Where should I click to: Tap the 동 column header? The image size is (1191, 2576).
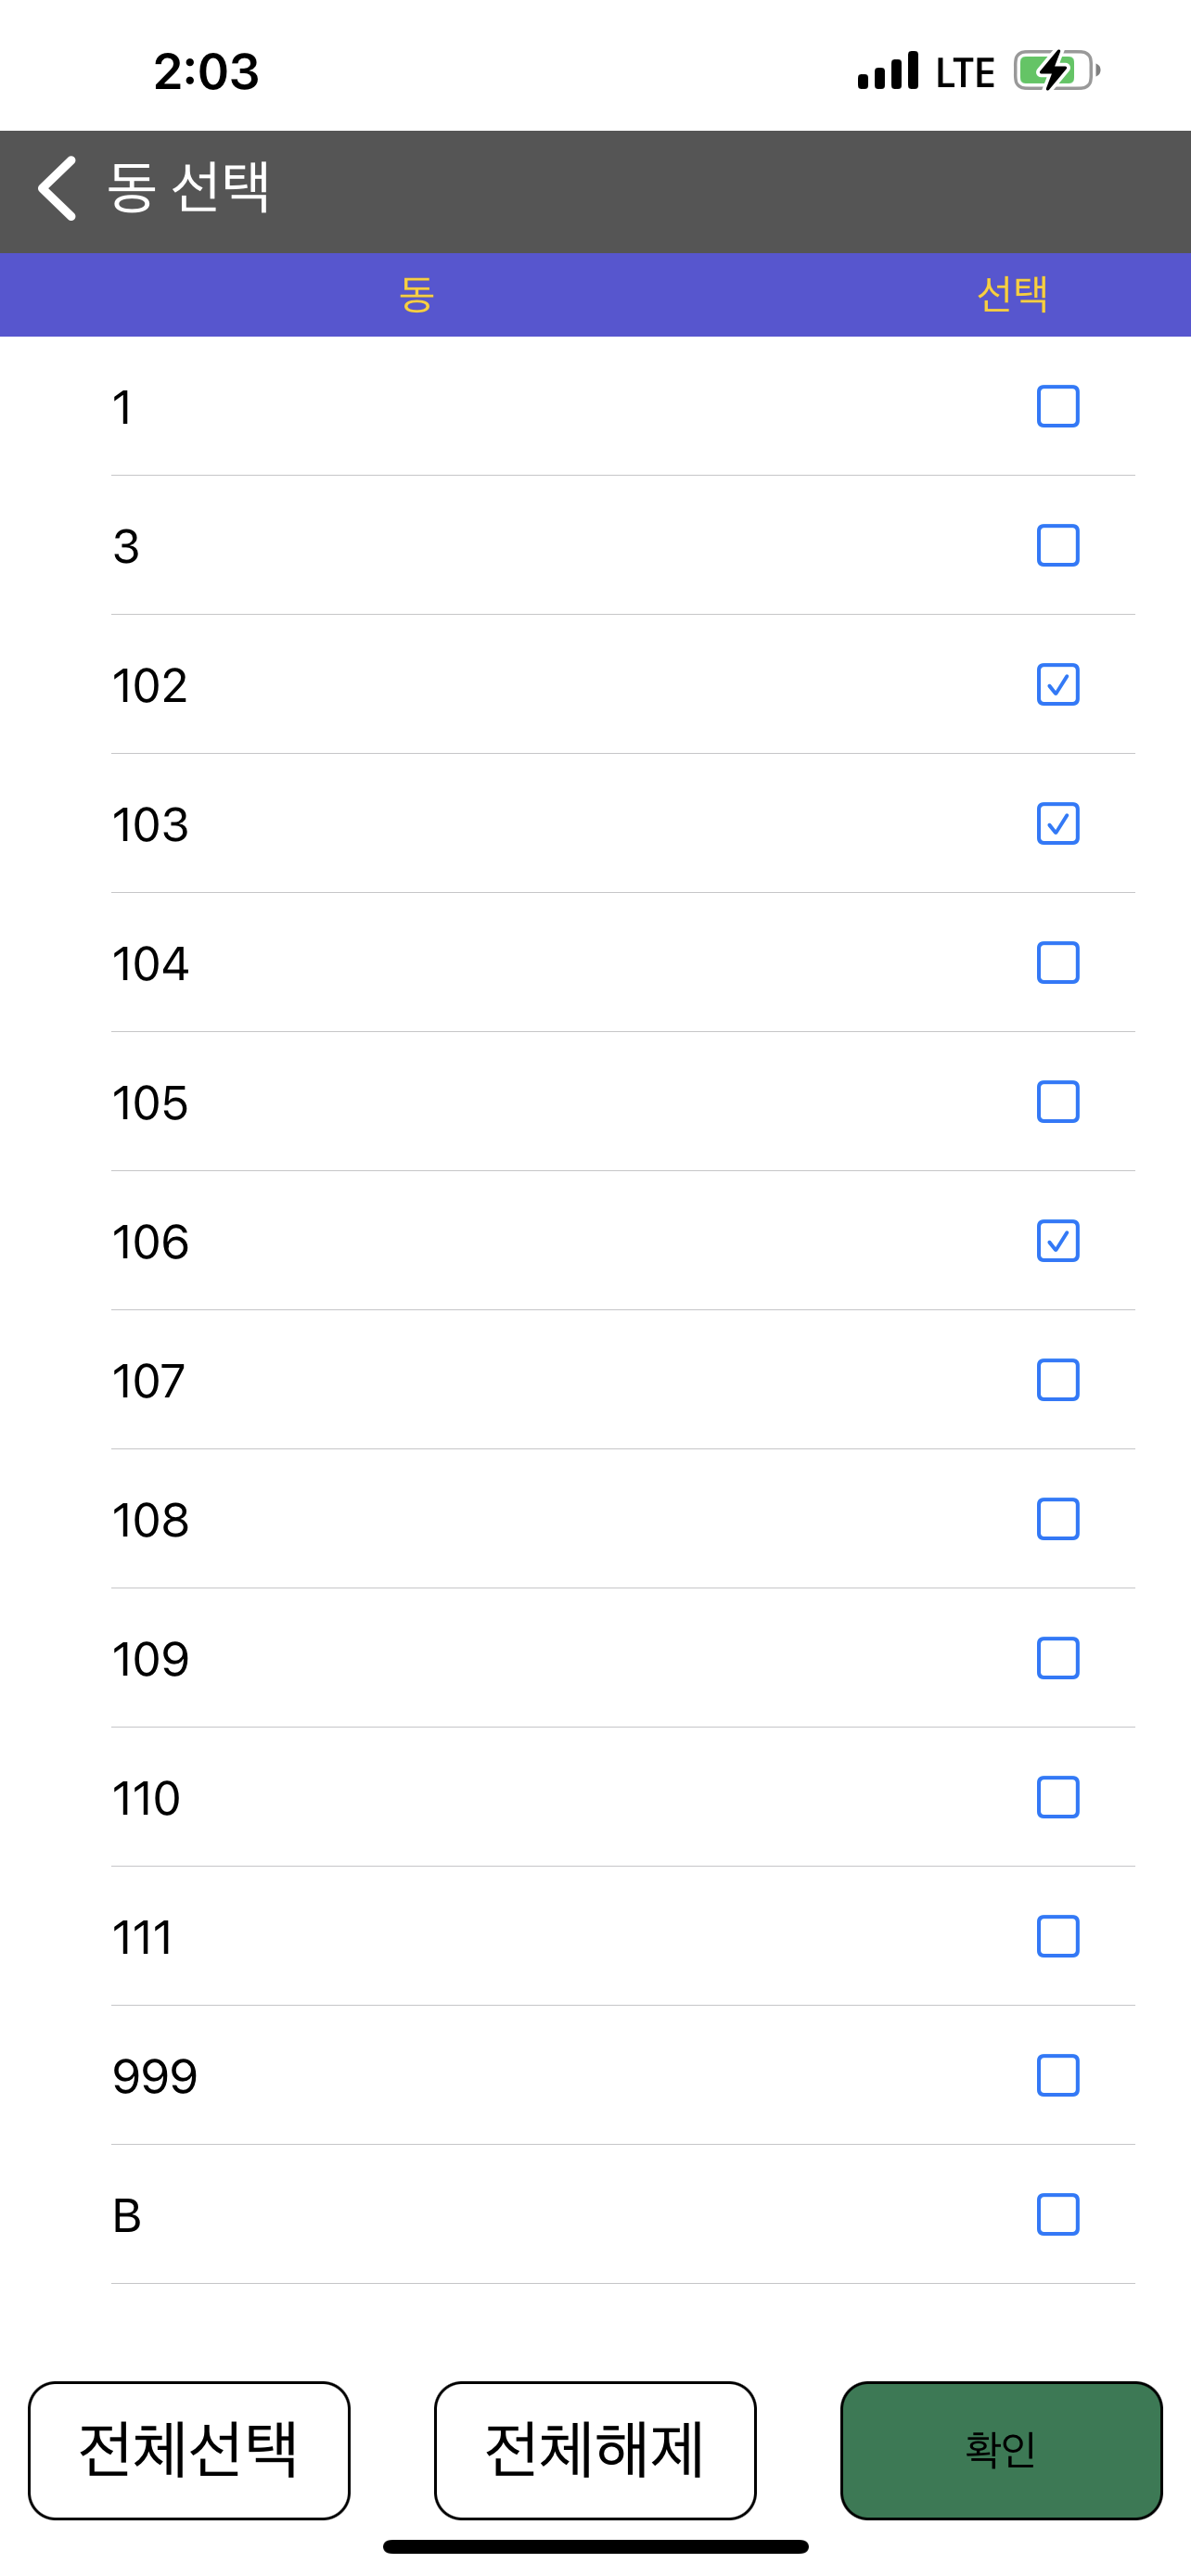[x=416, y=295]
